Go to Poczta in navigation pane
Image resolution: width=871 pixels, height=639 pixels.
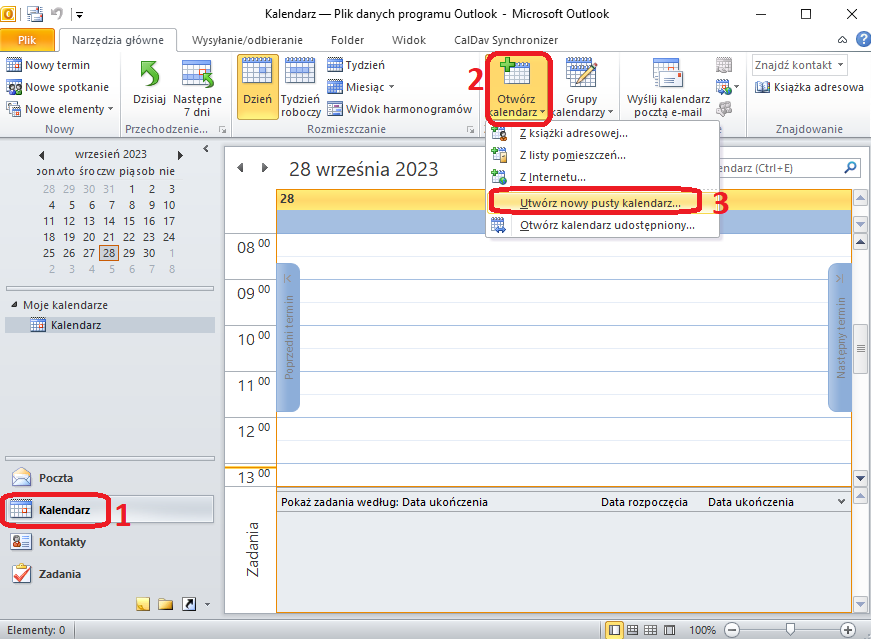tap(56, 478)
